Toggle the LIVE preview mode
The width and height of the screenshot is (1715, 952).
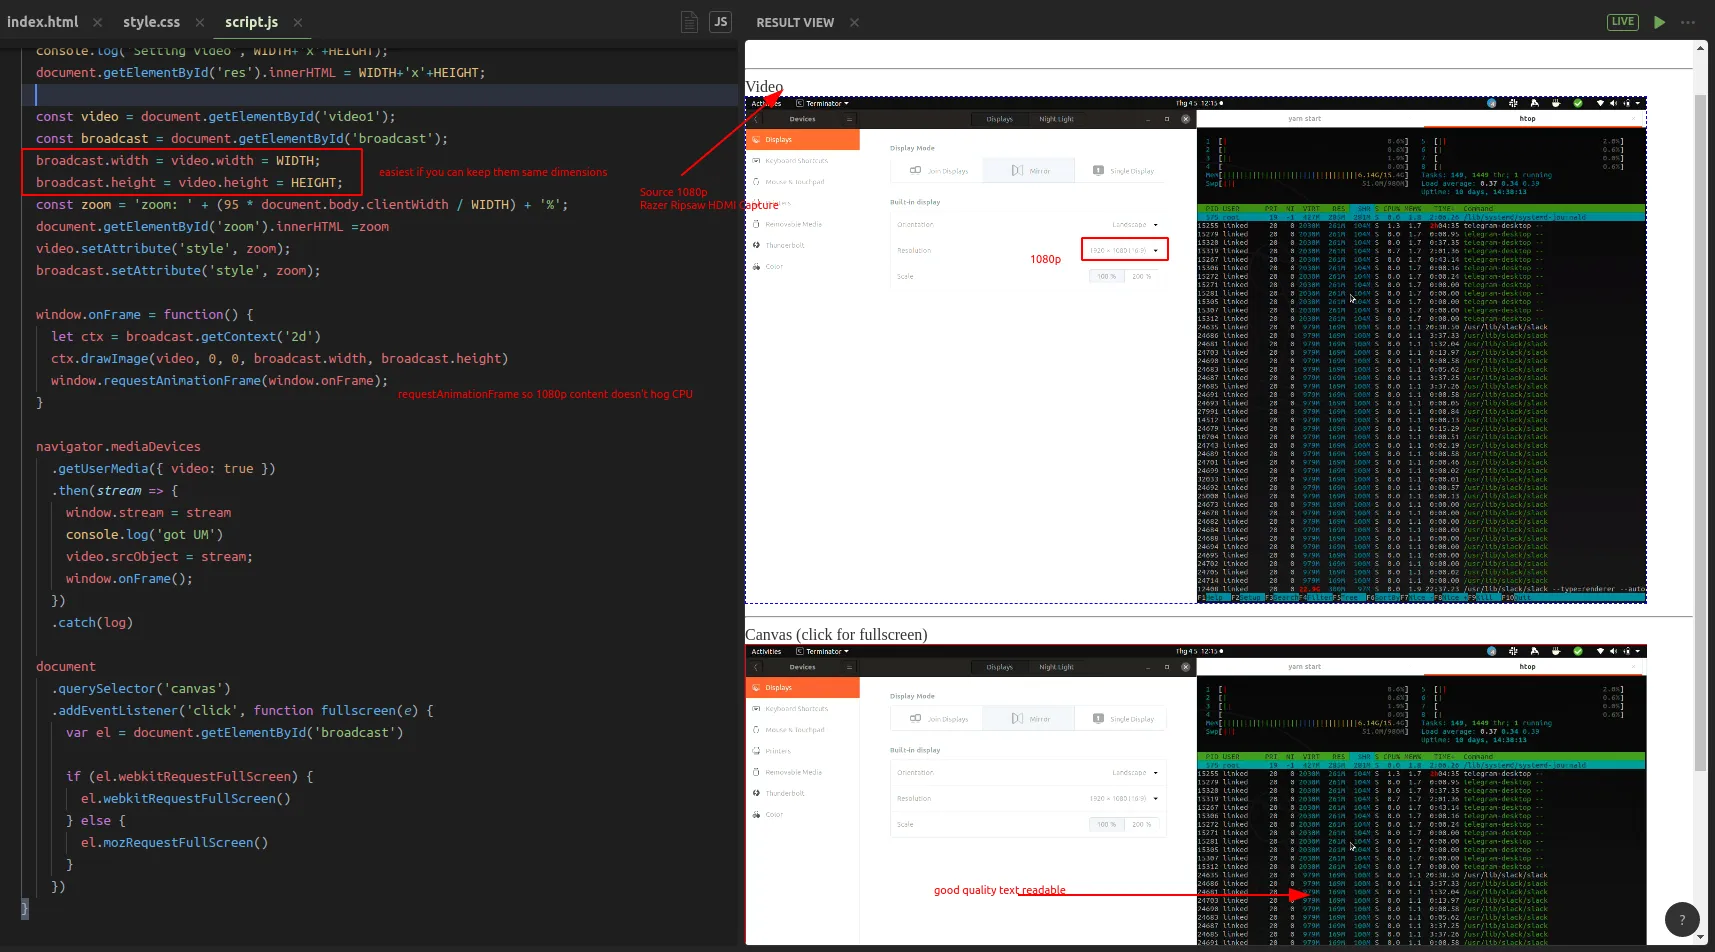click(x=1622, y=22)
